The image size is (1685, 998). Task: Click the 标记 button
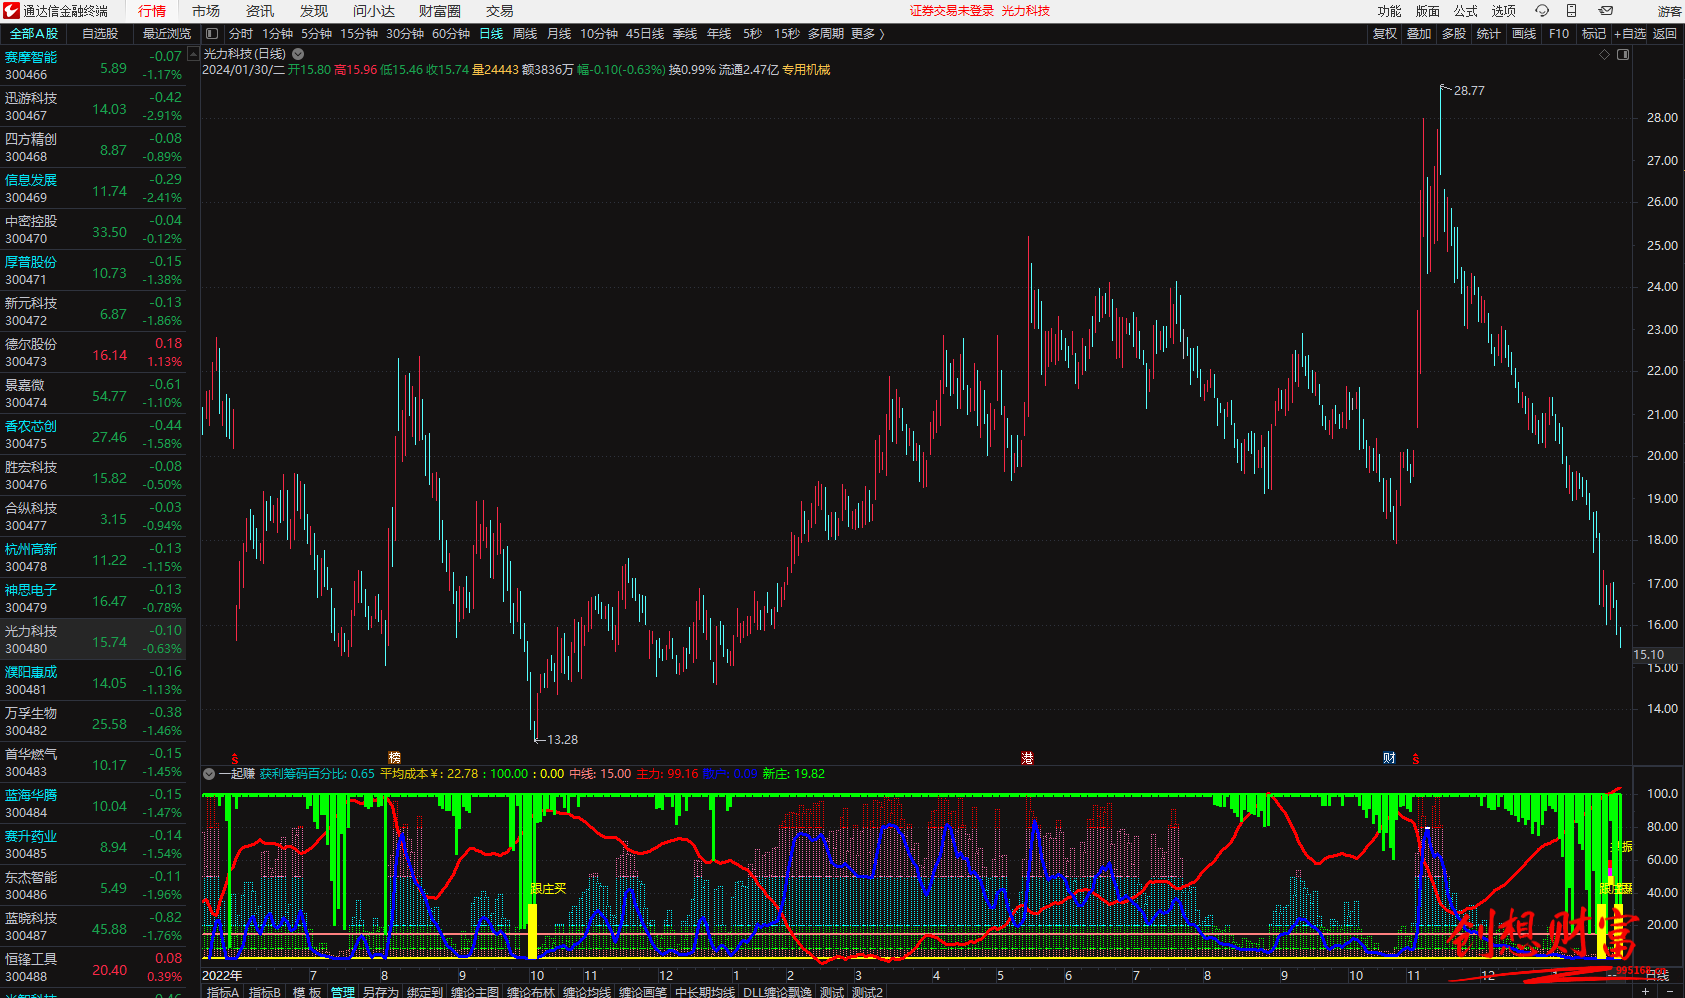pos(1594,34)
